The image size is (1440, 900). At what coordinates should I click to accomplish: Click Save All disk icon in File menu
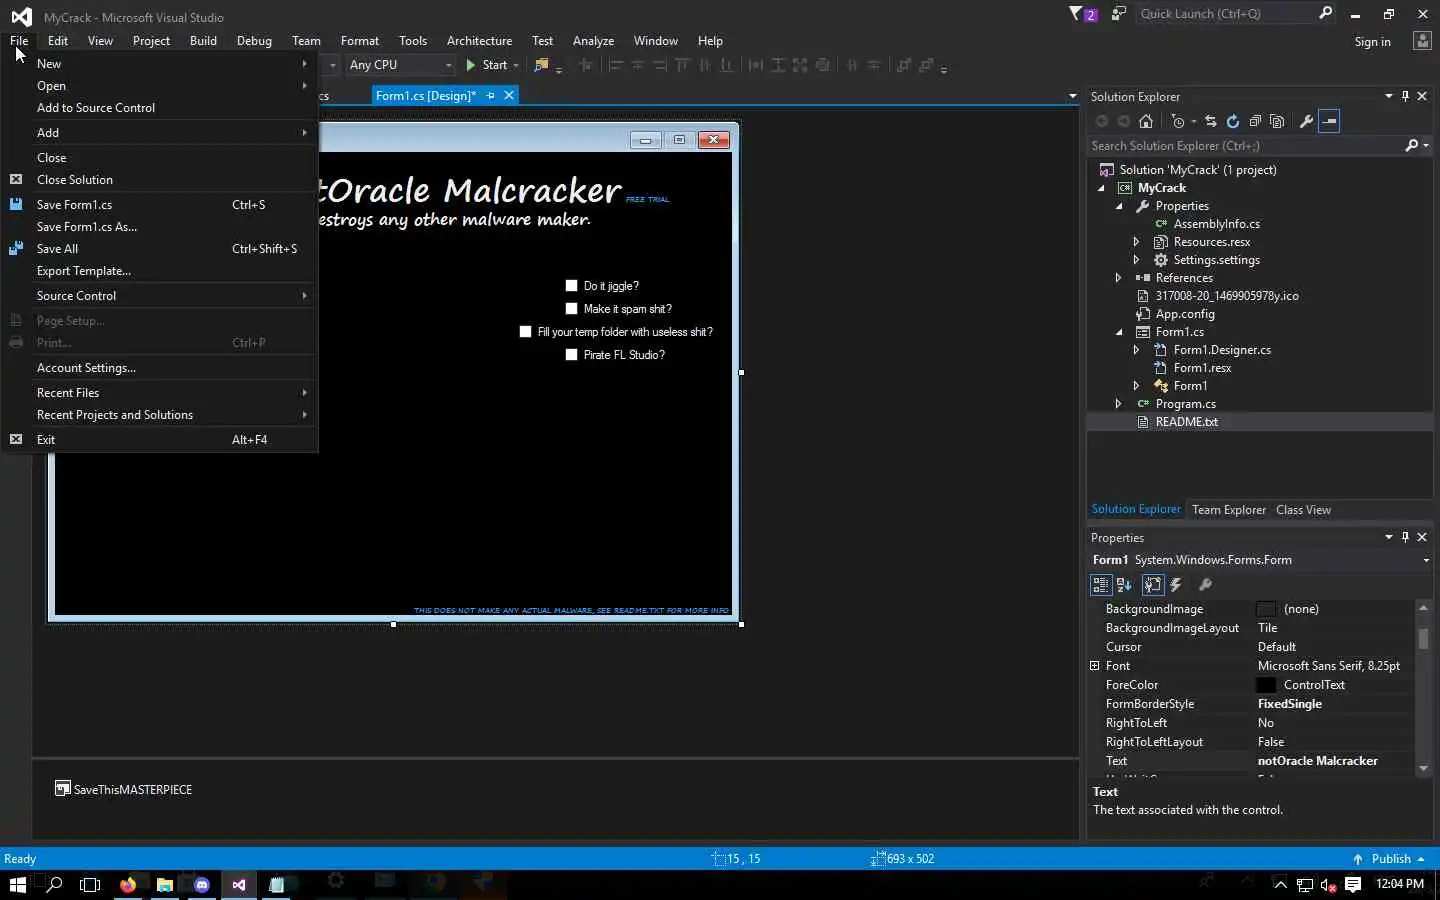tap(16, 248)
